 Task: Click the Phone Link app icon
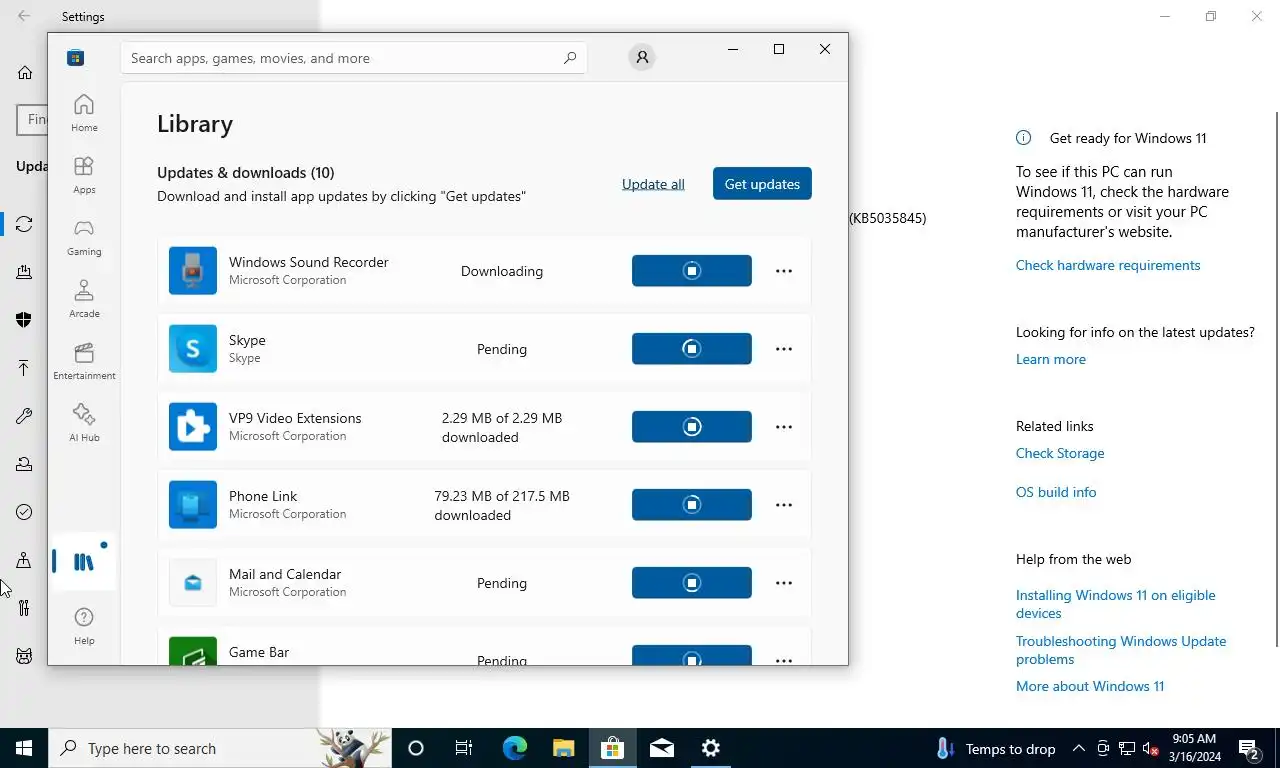[193, 505]
